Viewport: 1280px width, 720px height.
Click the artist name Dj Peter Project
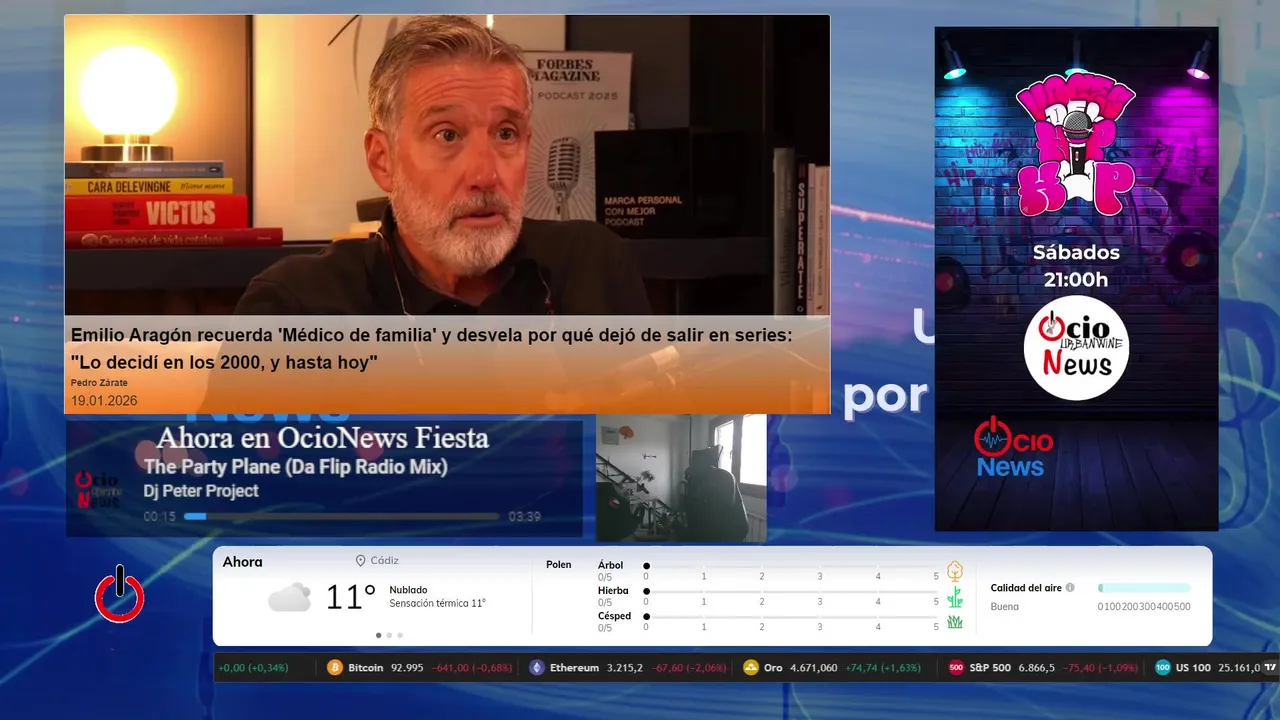[201, 491]
